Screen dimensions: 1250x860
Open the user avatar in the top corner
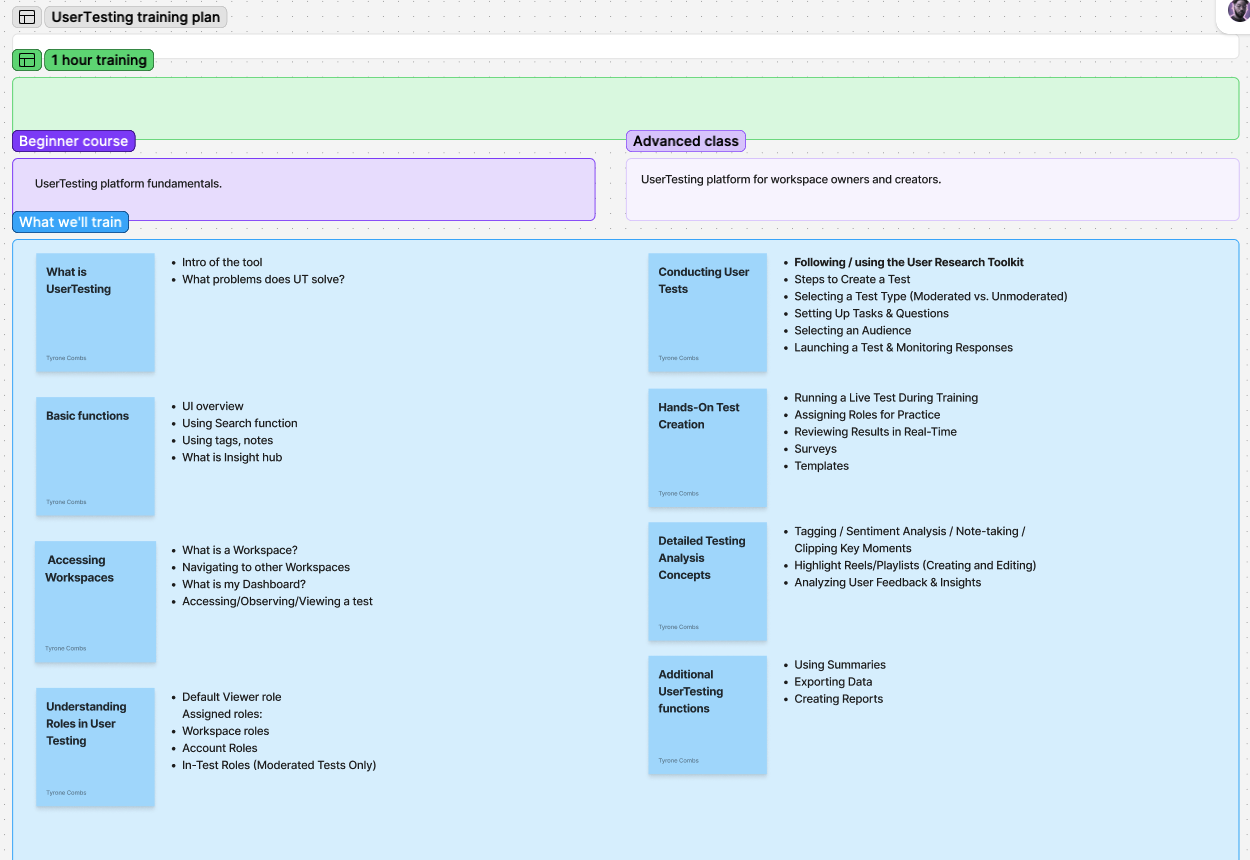pos(1239,10)
